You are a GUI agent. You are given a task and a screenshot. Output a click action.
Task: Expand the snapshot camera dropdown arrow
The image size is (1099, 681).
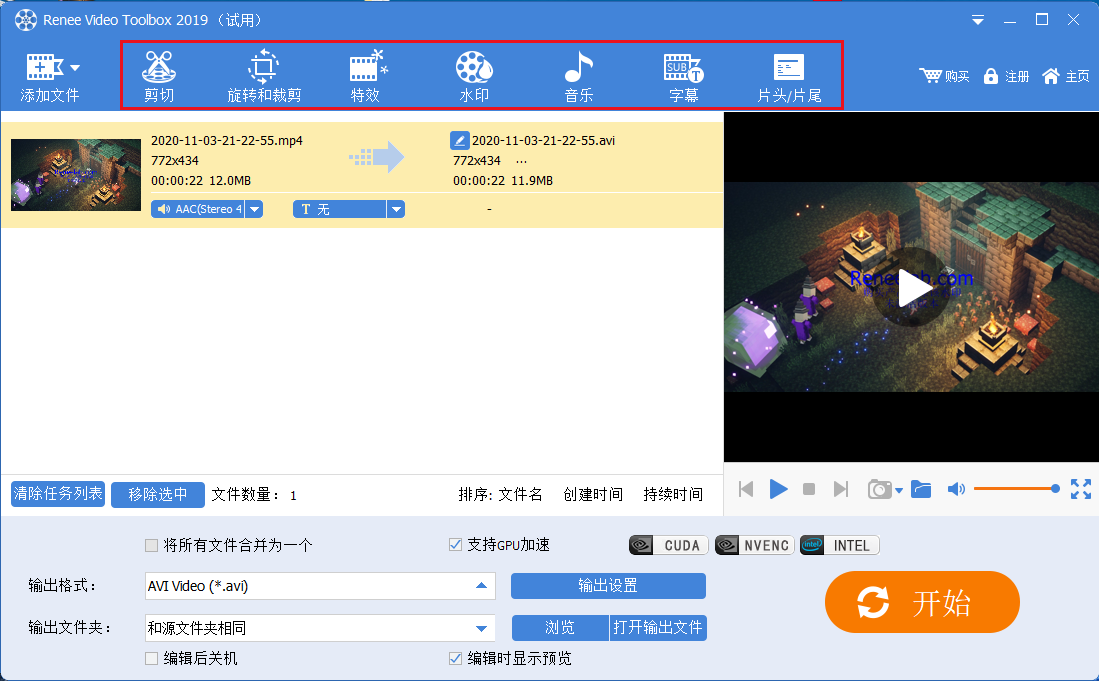[x=899, y=490]
